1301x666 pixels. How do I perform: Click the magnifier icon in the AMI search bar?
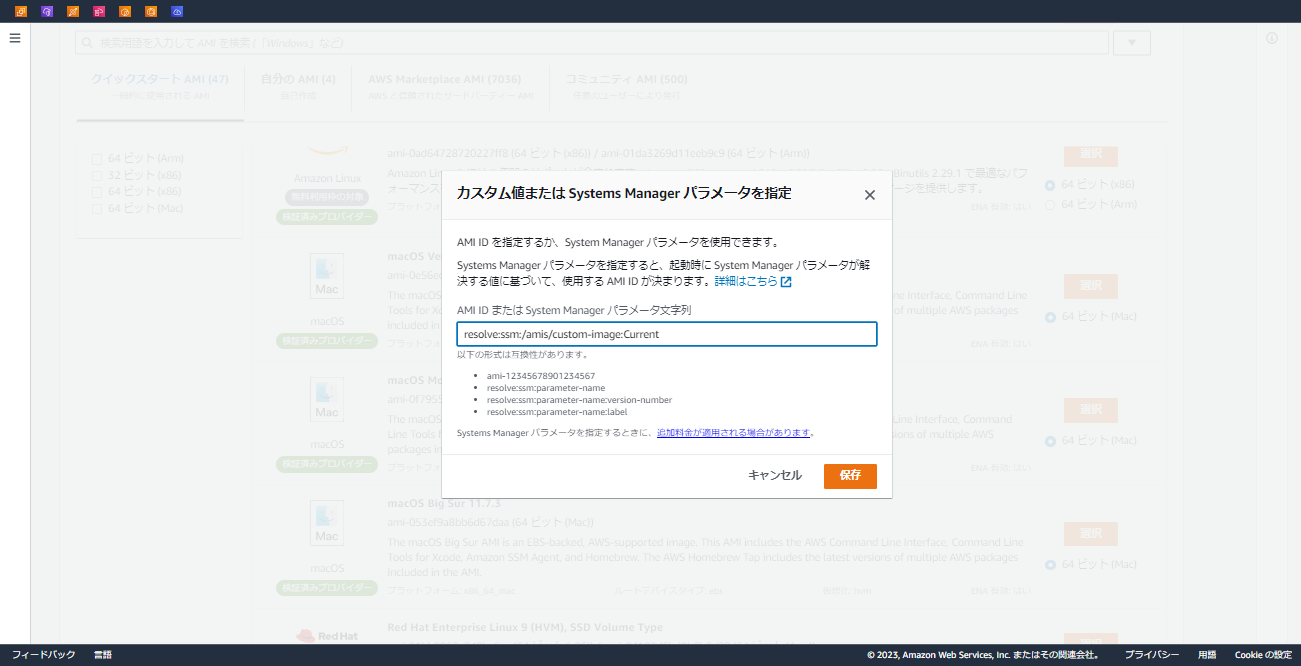point(87,42)
